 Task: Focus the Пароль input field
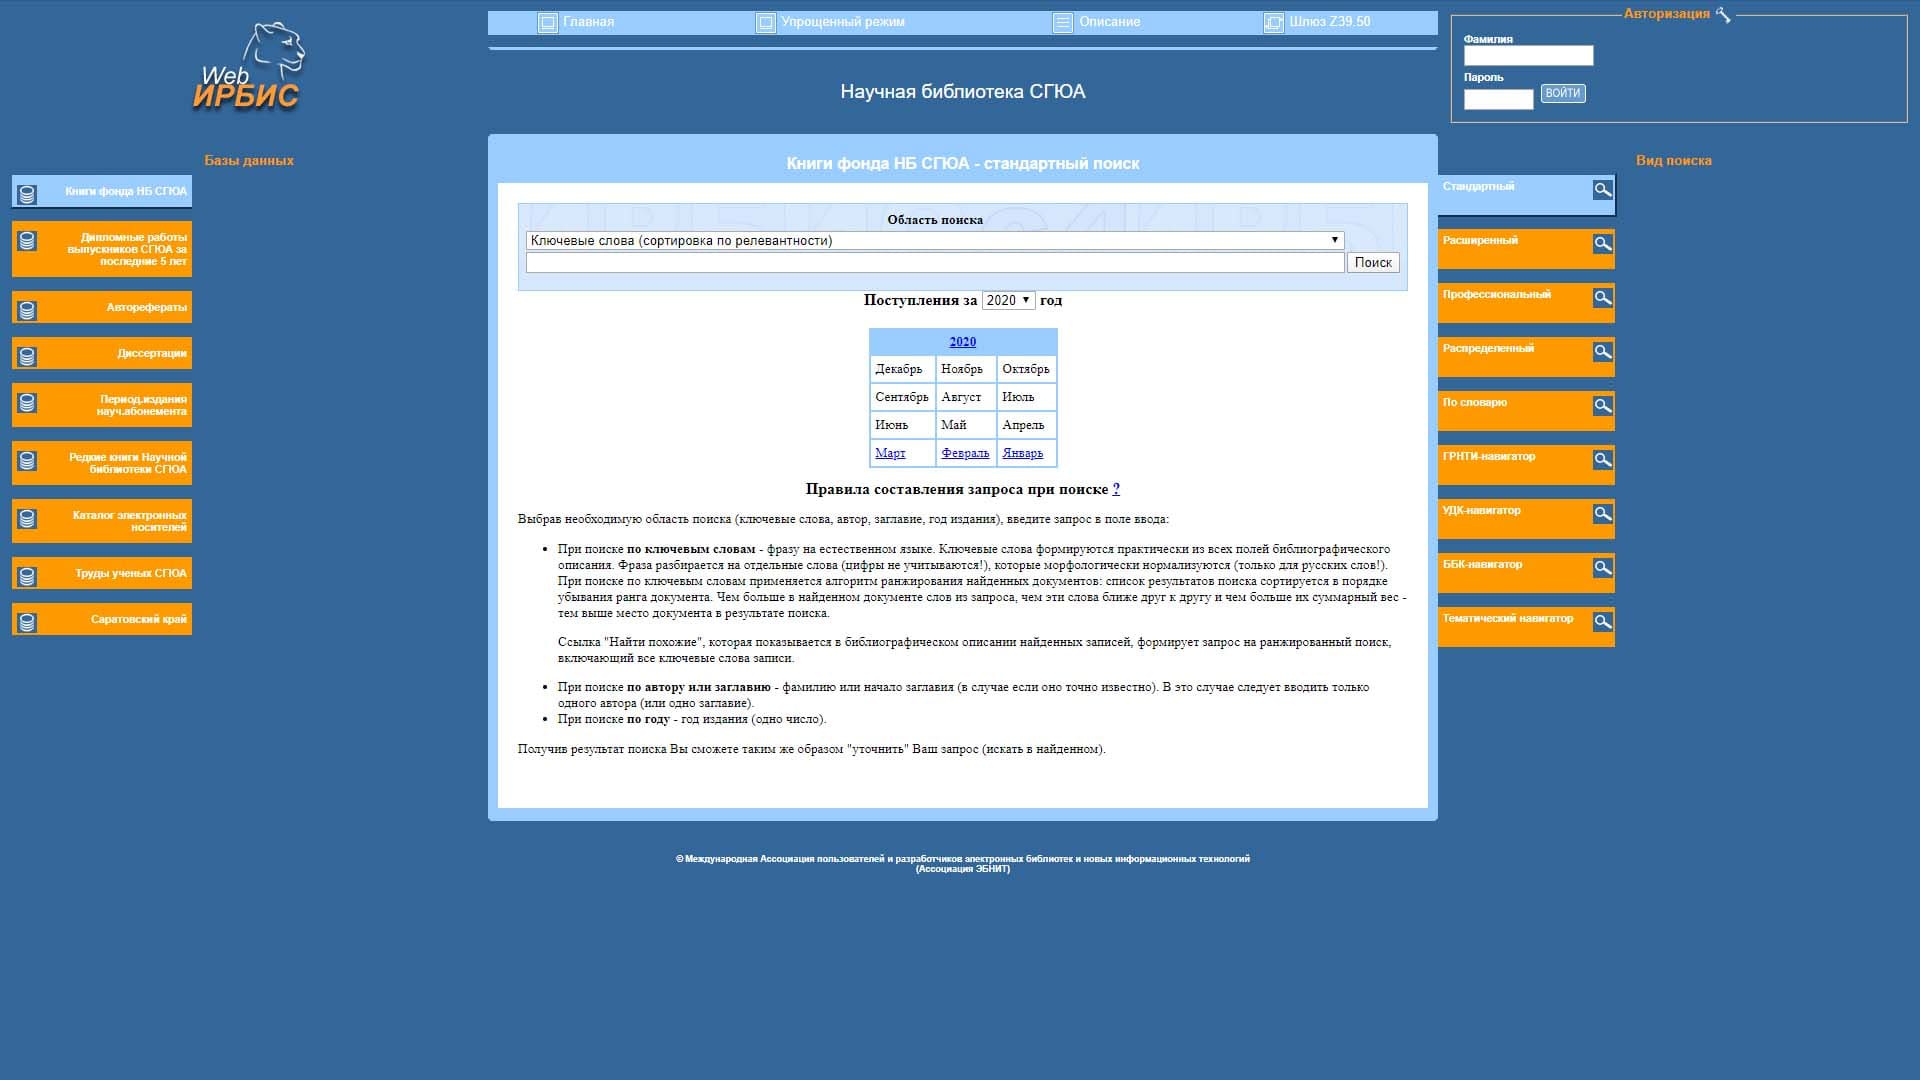(1498, 99)
